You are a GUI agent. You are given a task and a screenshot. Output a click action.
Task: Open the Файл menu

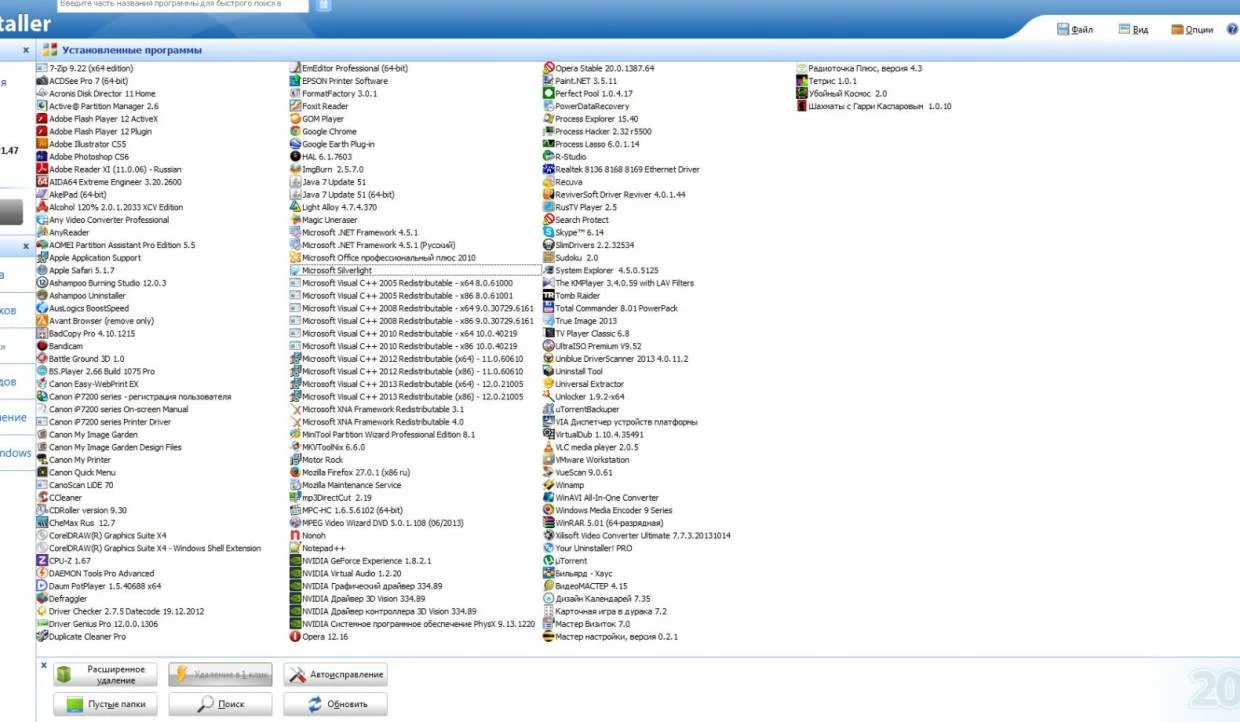click(1075, 30)
